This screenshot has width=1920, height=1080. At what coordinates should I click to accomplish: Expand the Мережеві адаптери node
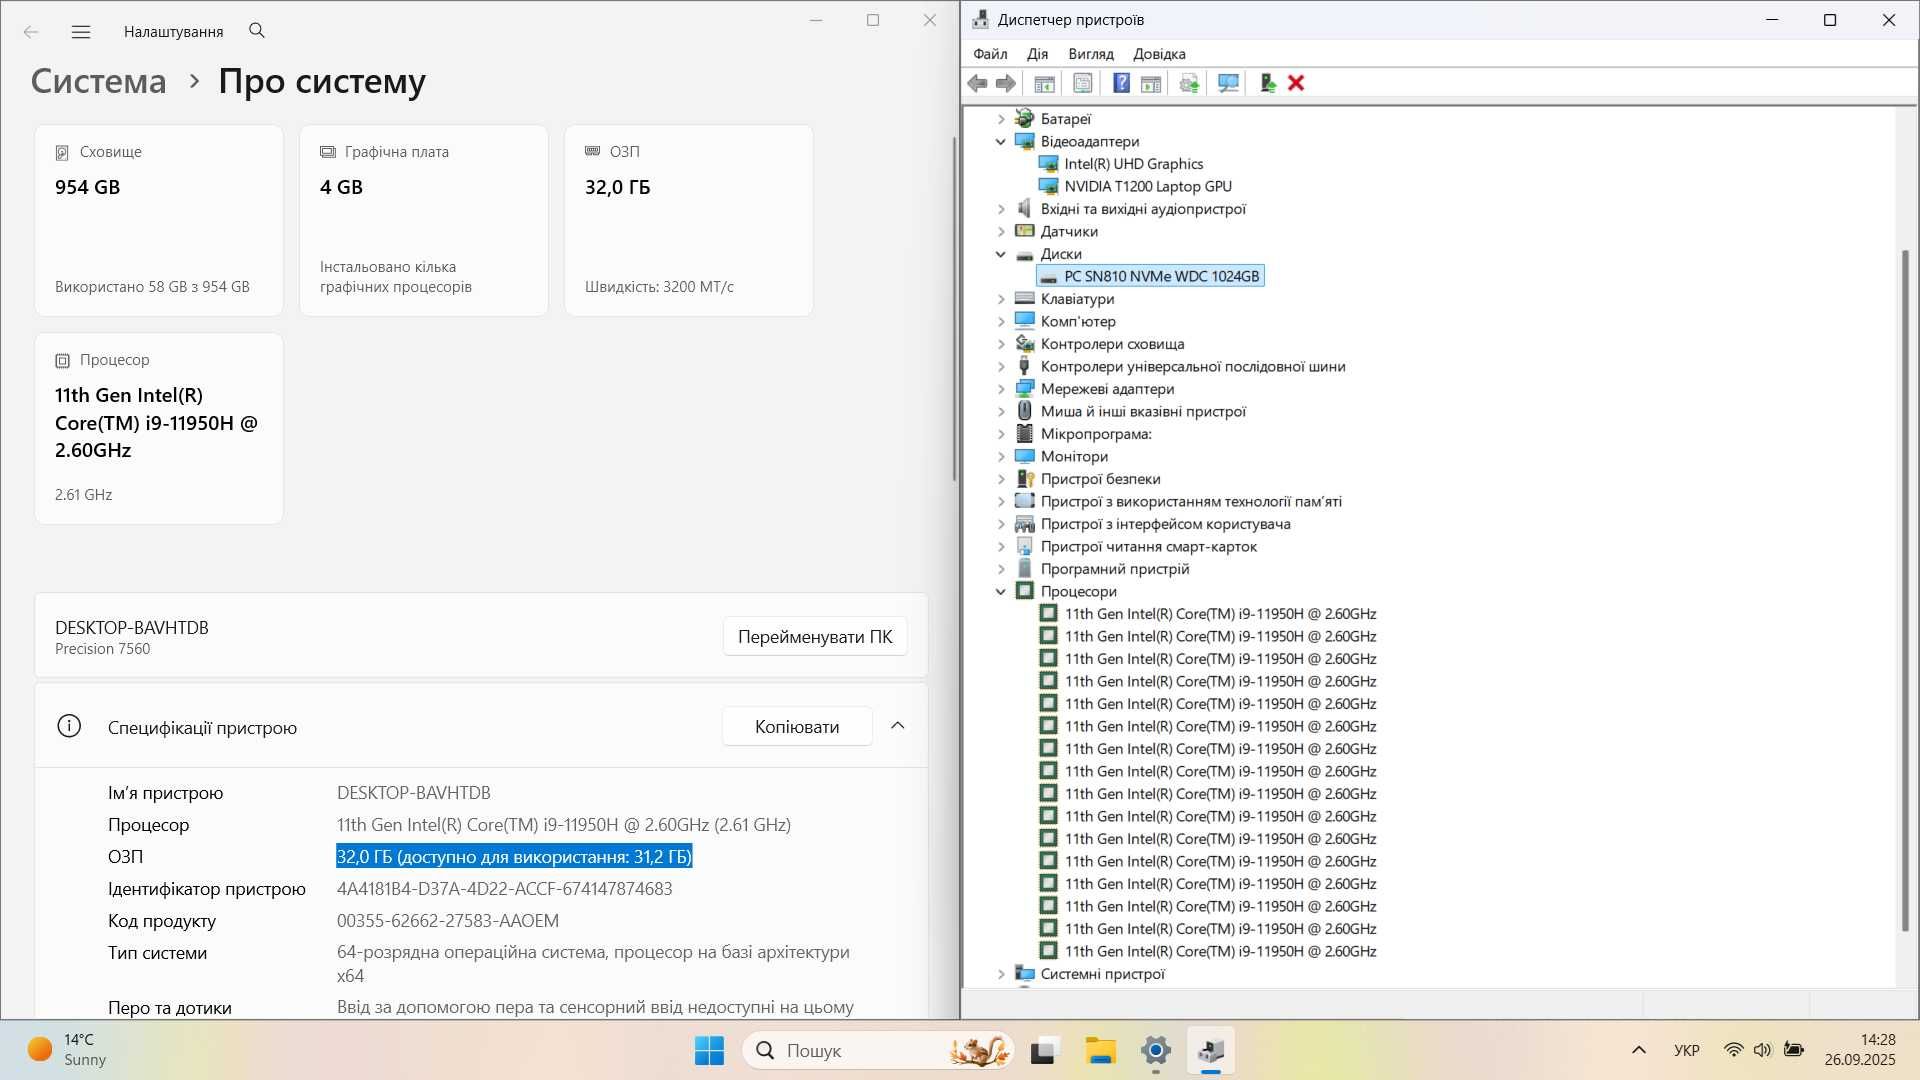1001,389
